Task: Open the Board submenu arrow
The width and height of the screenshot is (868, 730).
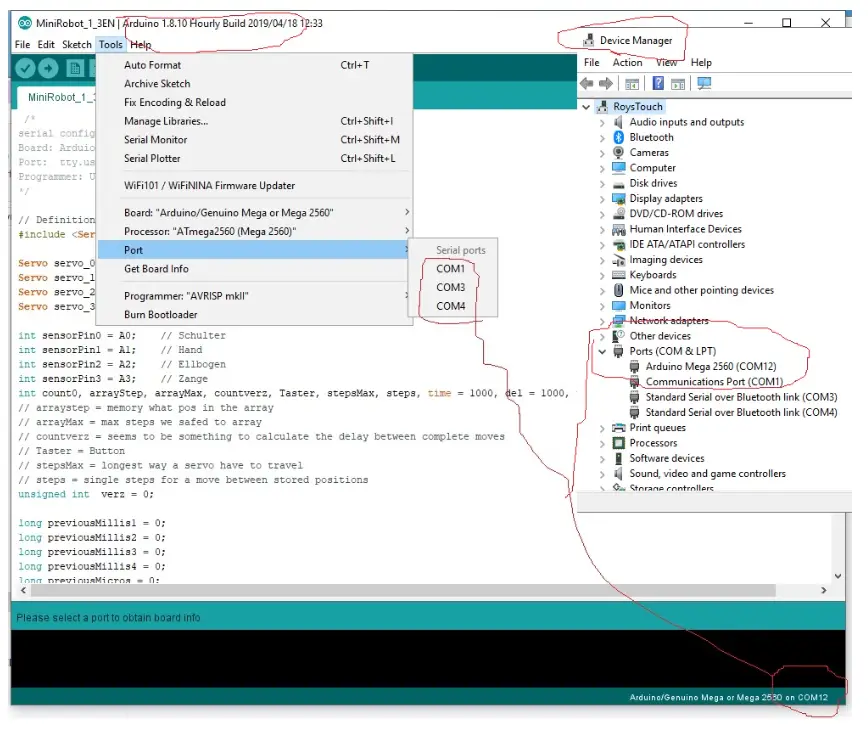Action: click(x=407, y=213)
